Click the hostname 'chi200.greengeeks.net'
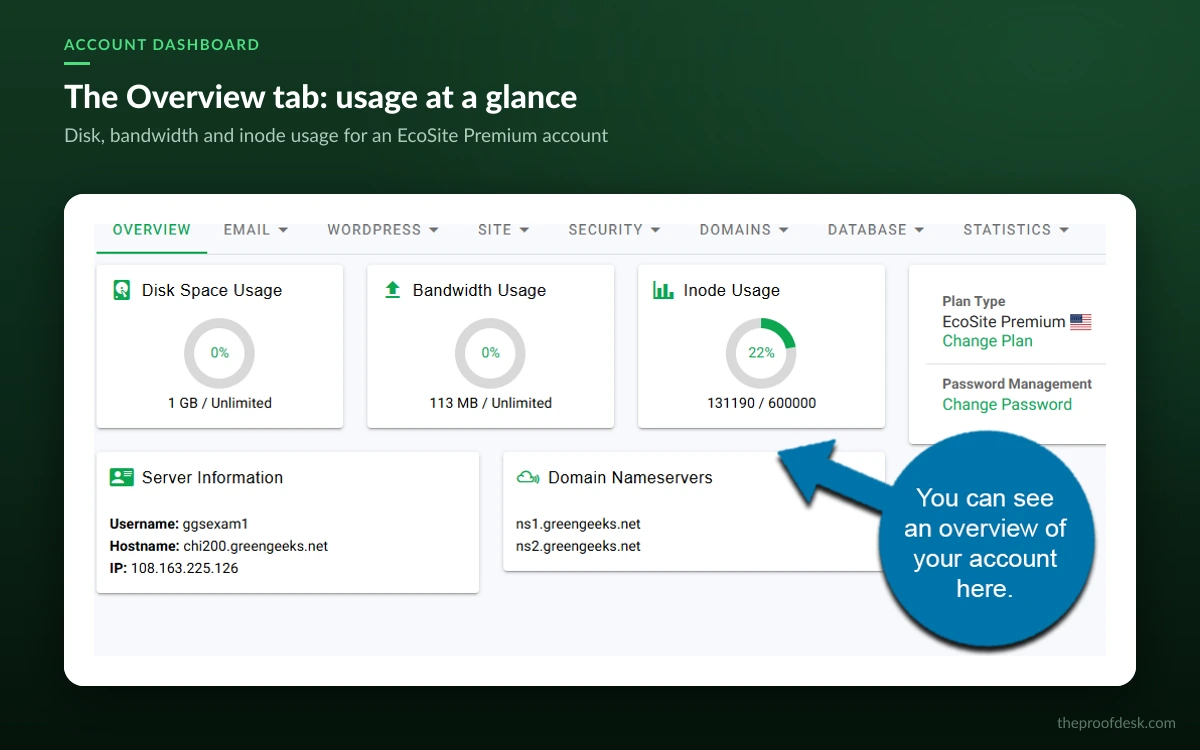1200x750 pixels. coord(256,546)
